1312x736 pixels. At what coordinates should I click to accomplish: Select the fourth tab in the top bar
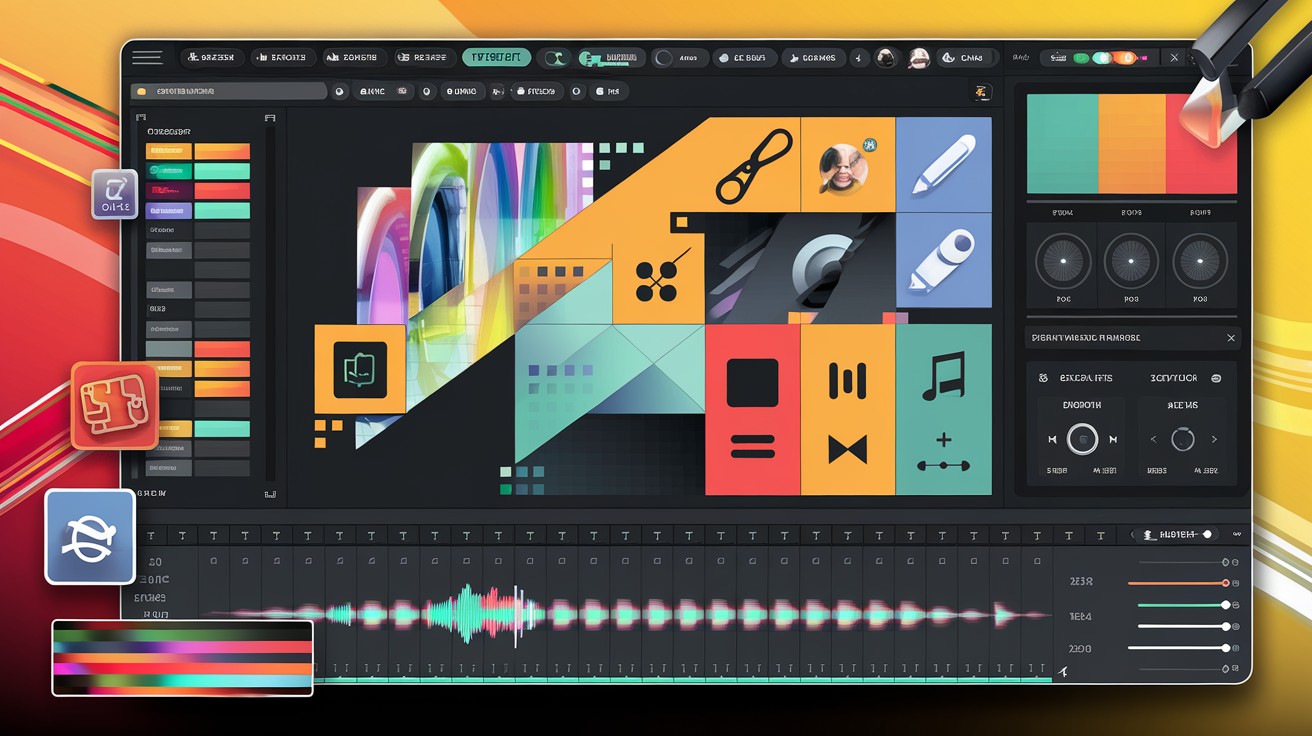[x=425, y=58]
